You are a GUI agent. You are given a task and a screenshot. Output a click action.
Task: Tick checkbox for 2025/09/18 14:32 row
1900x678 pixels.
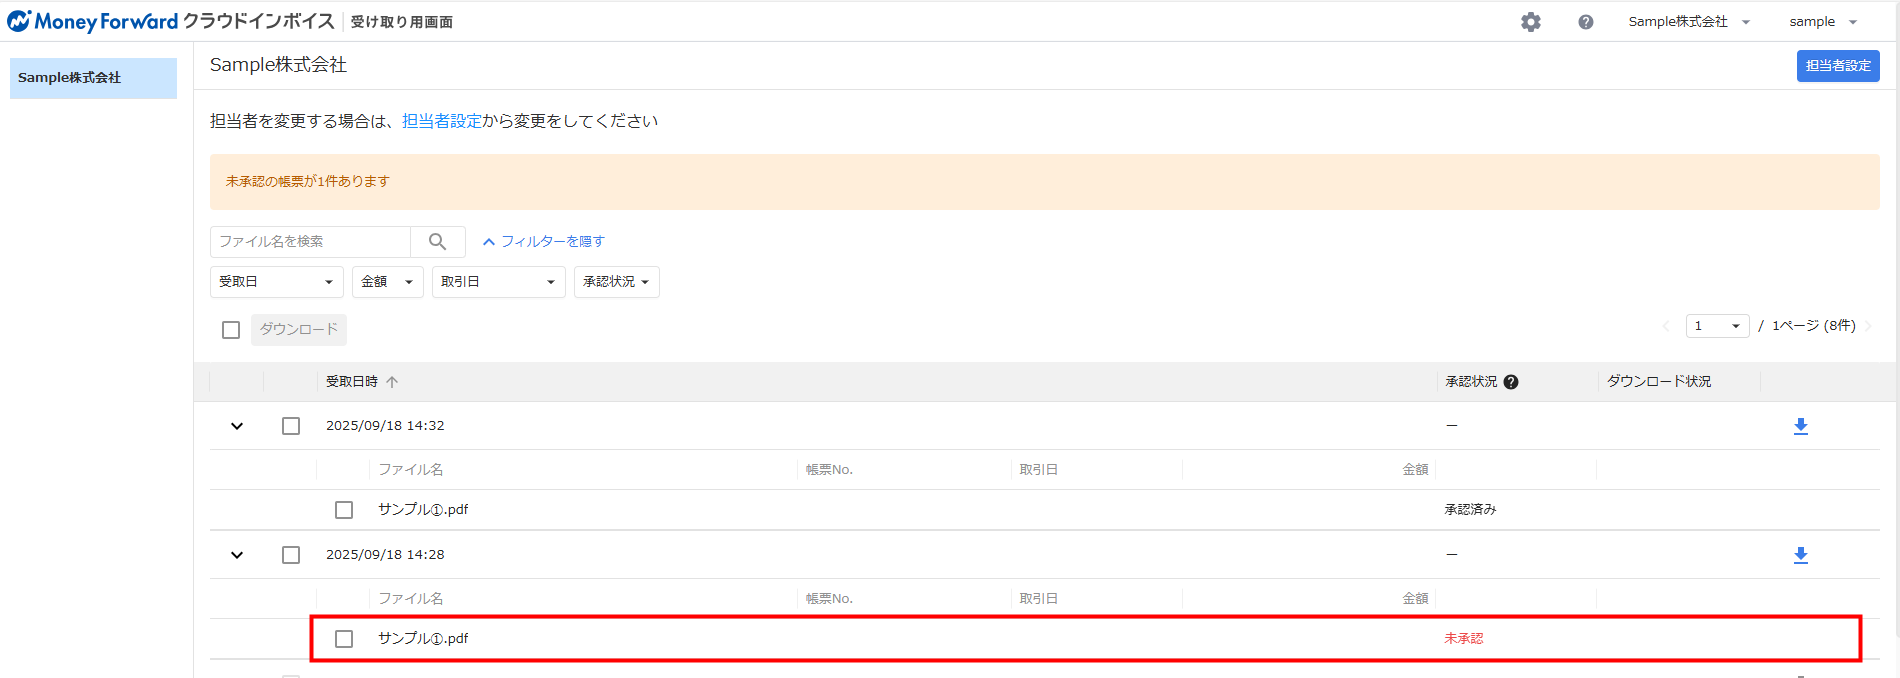291,426
